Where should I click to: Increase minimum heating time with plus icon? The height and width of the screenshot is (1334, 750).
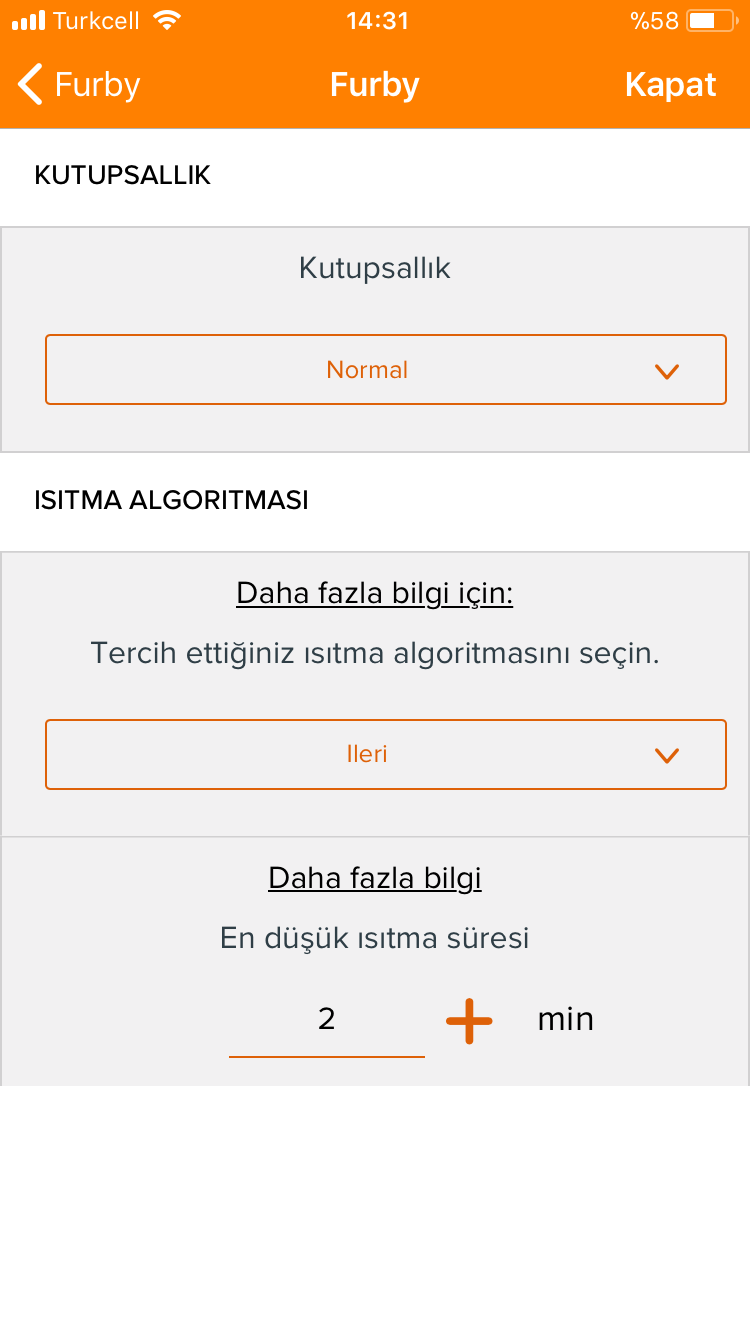point(469,1020)
